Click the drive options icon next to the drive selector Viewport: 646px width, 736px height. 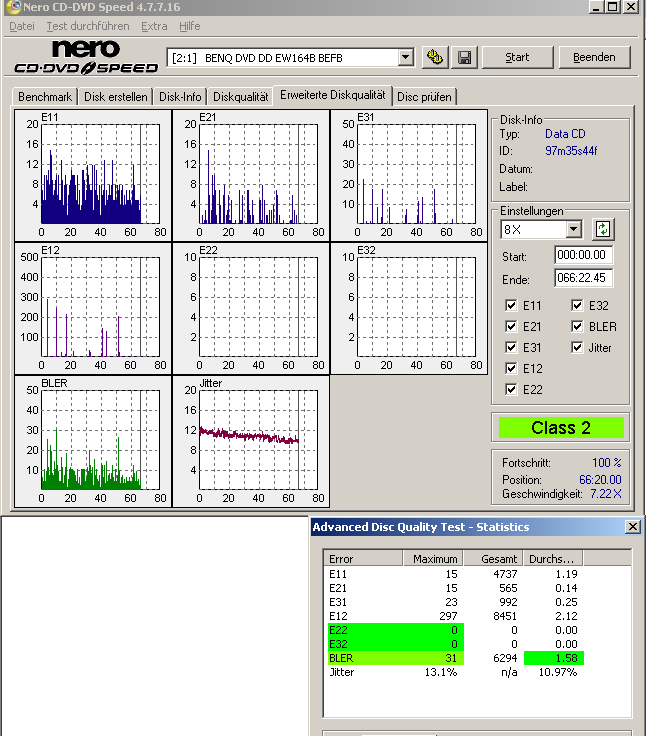[x=434, y=57]
